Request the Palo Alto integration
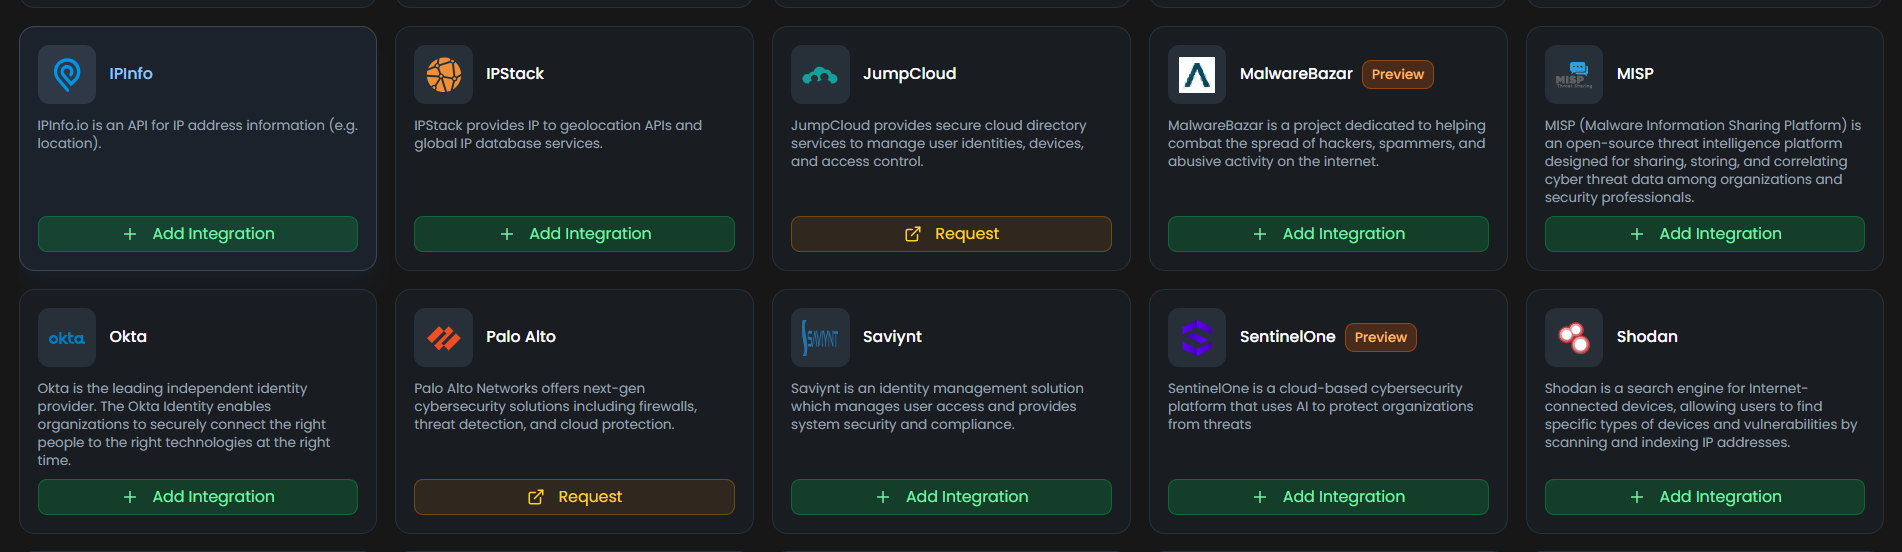 pyautogui.click(x=574, y=497)
